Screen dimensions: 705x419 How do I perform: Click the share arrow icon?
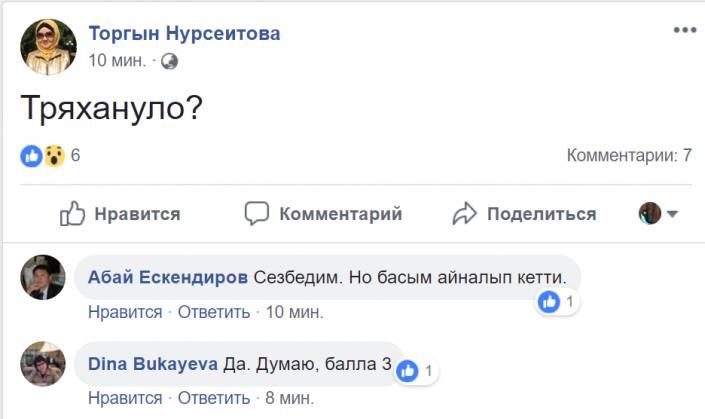[465, 213]
